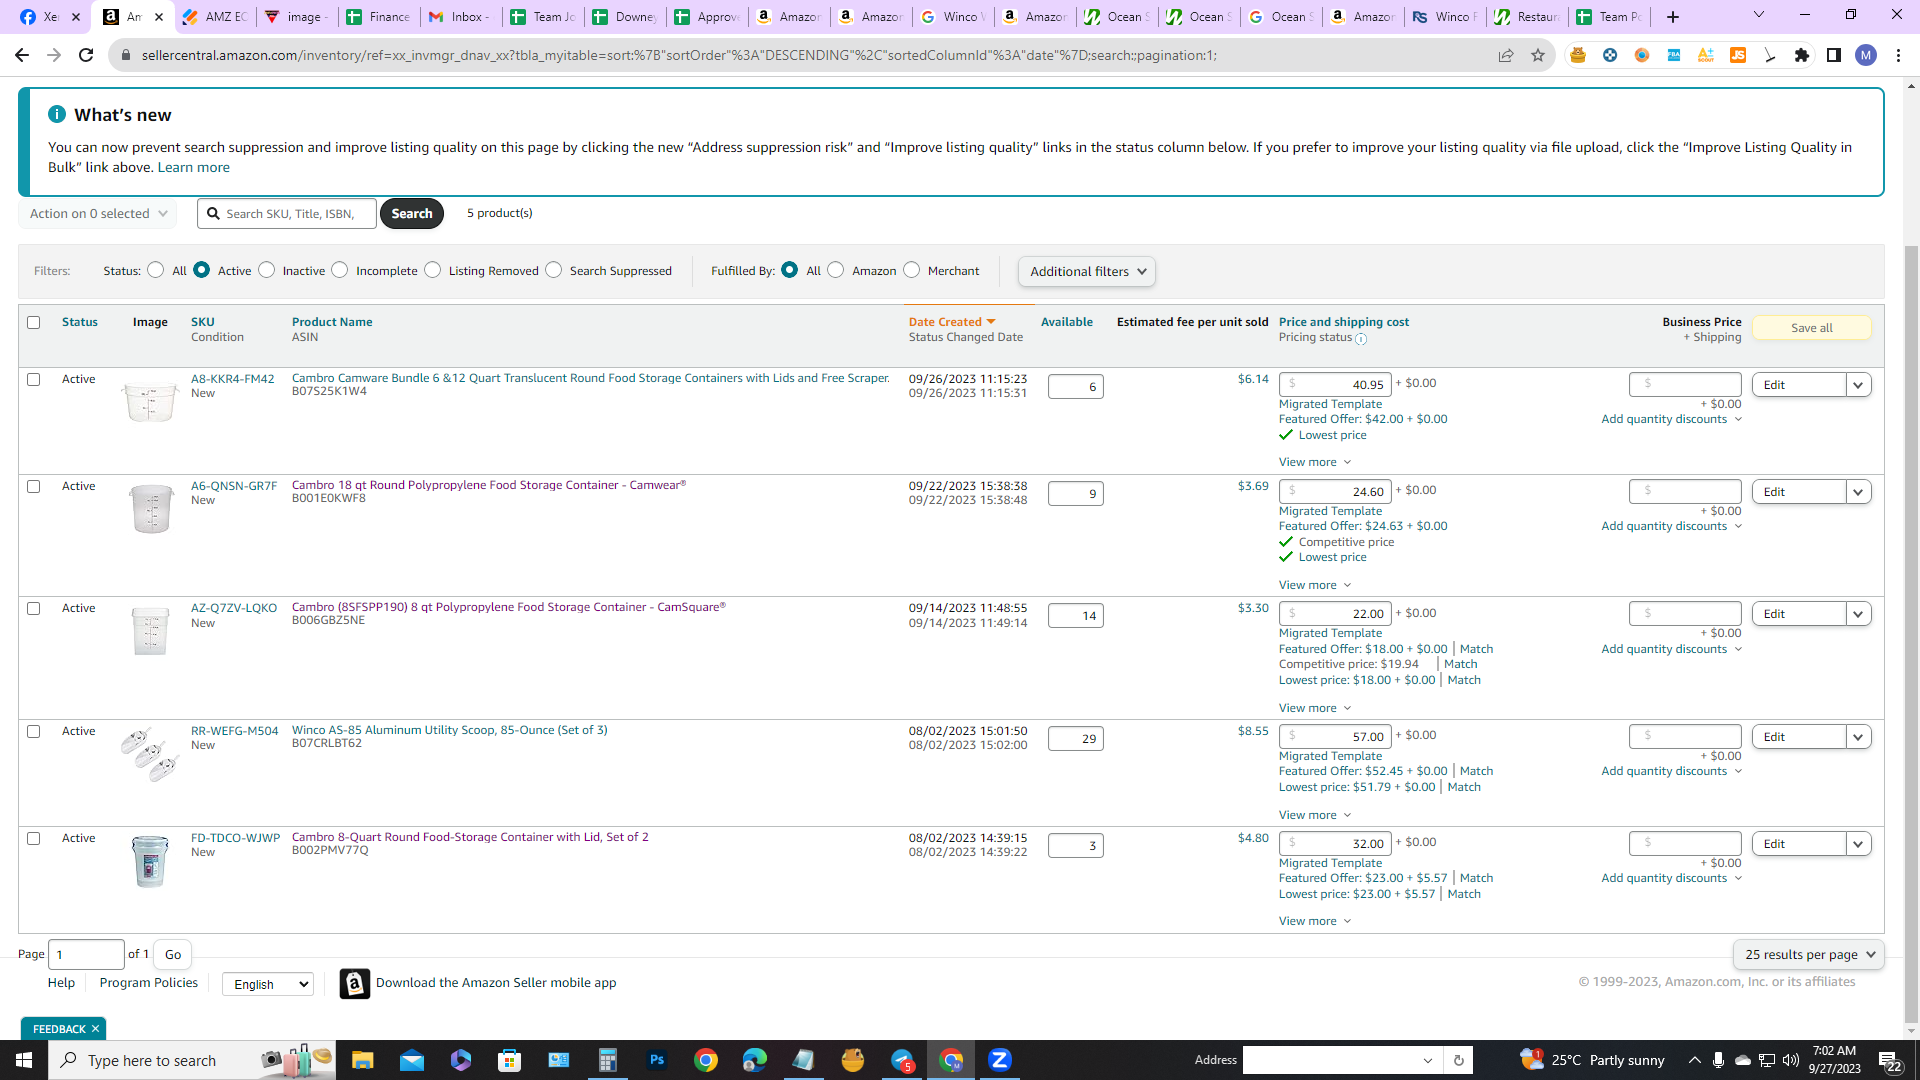
Task: Filter Fulfilled By Merchant
Action: (x=911, y=270)
